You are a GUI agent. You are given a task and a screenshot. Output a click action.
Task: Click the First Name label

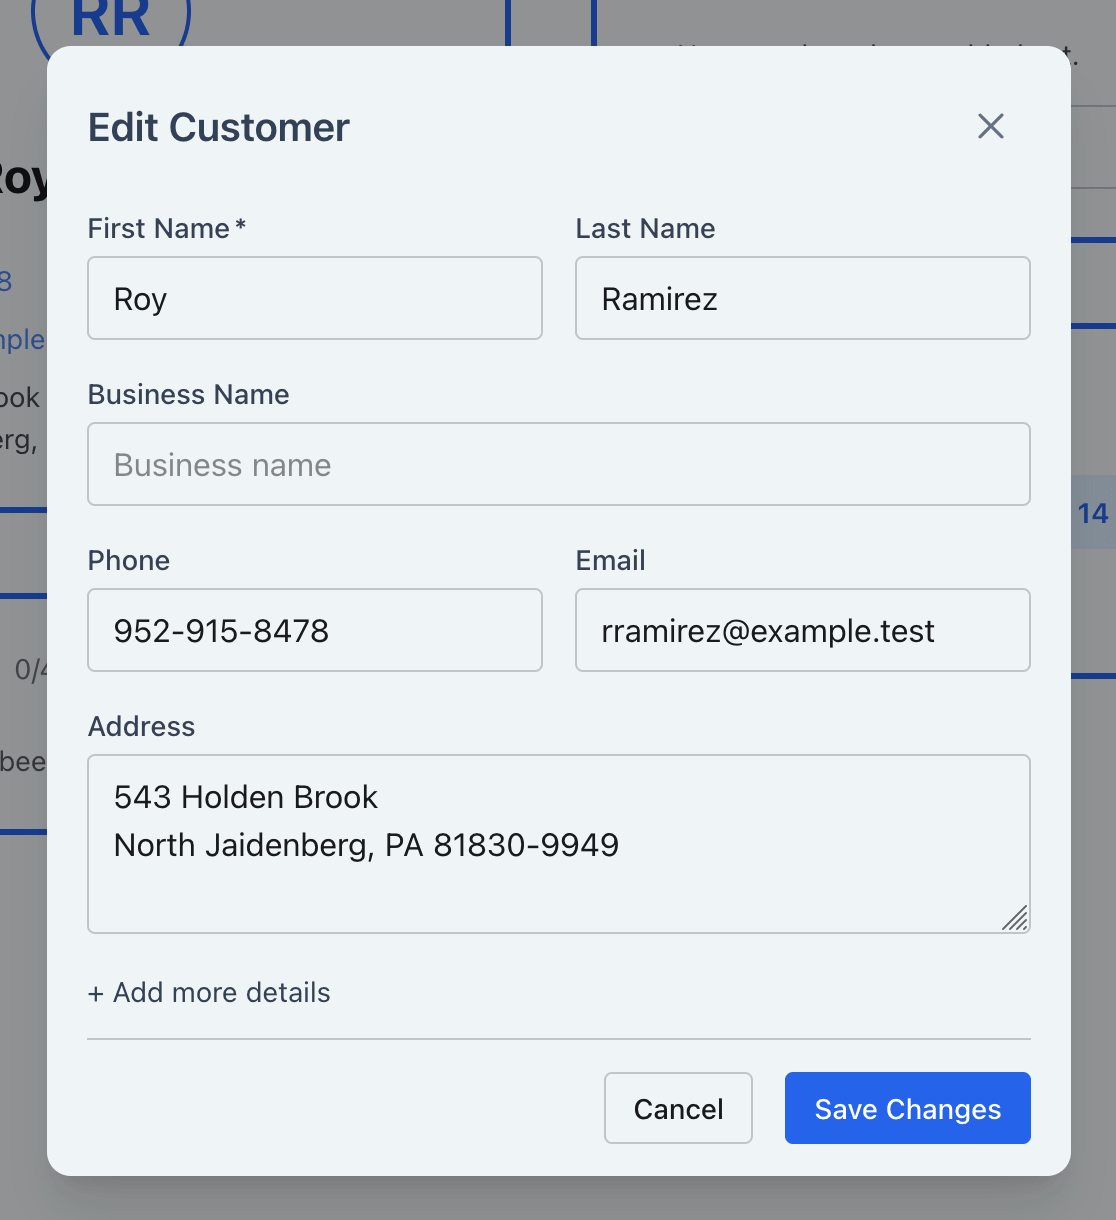[x=166, y=228]
